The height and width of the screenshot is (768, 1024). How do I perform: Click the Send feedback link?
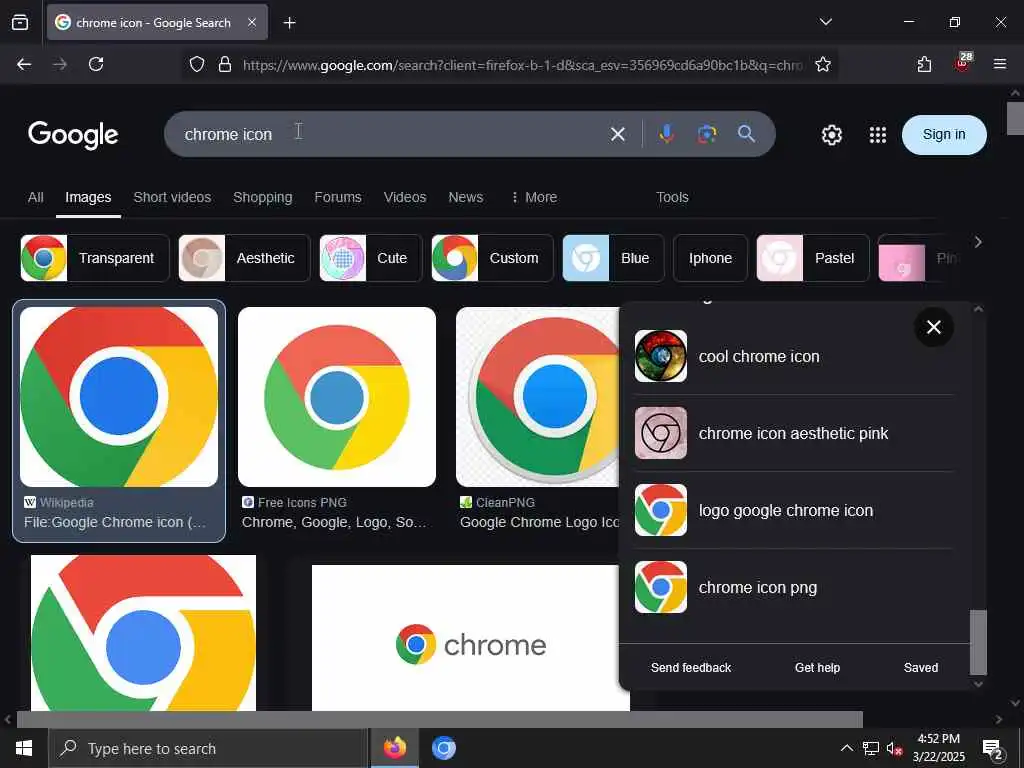click(691, 667)
